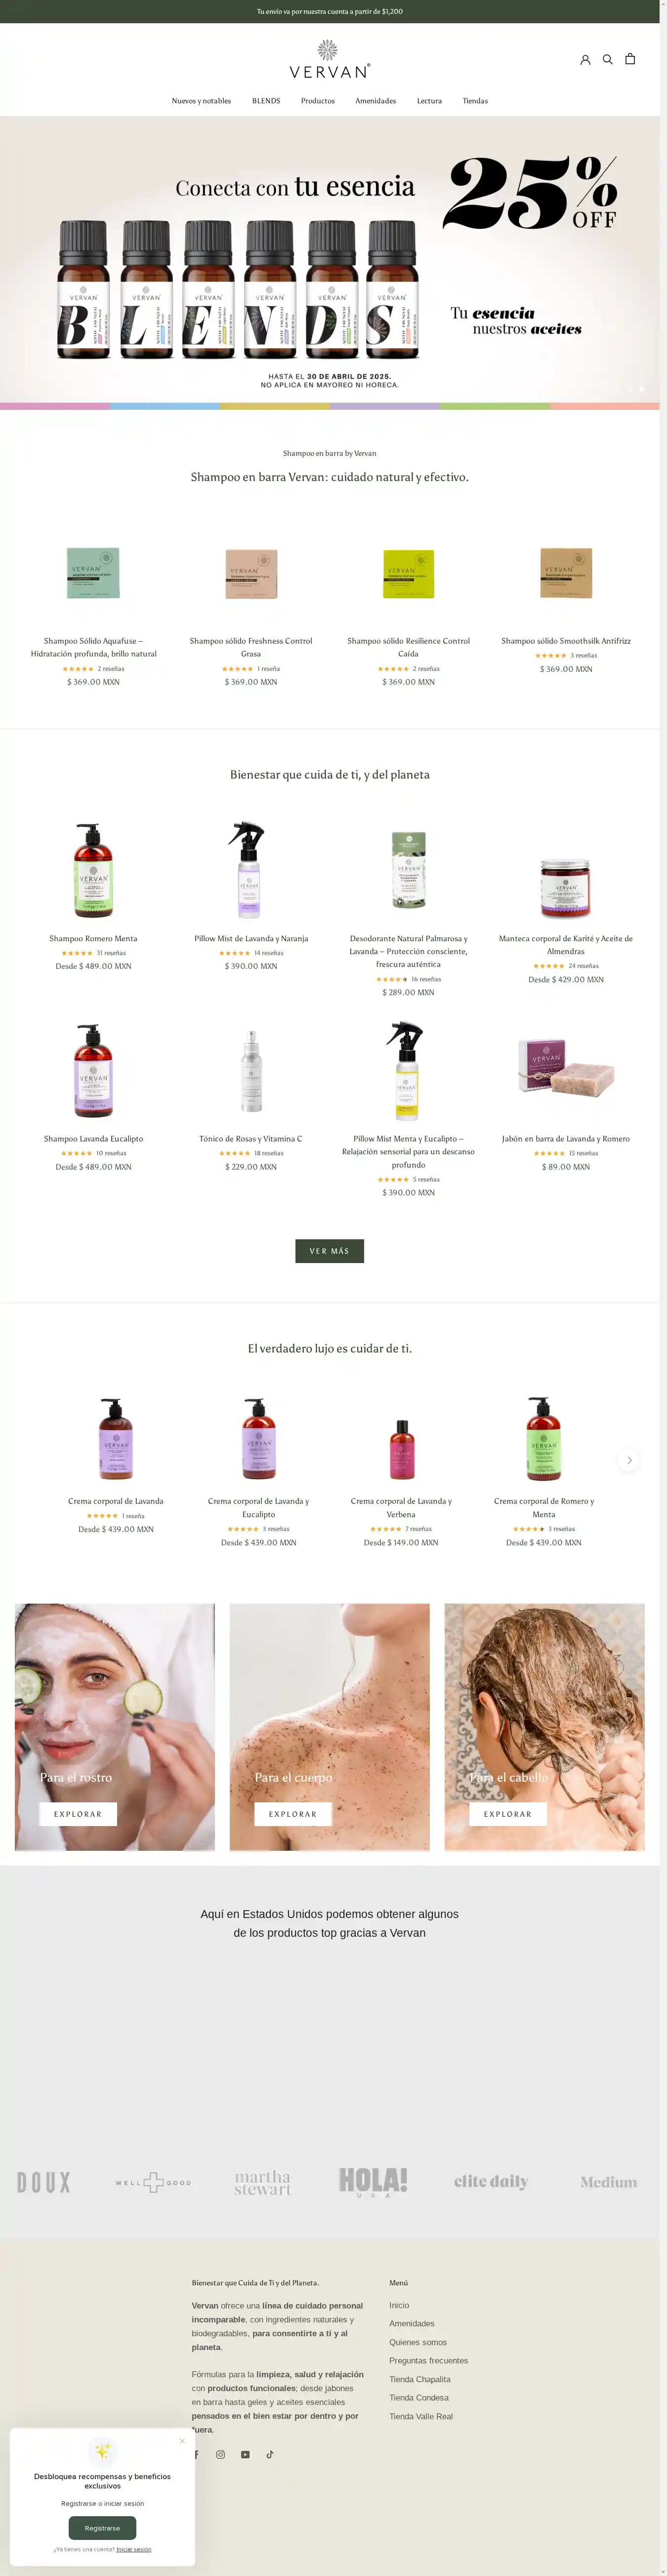The image size is (667, 2576).
Task: Click the Vervan logo in the header
Action: click(329, 59)
